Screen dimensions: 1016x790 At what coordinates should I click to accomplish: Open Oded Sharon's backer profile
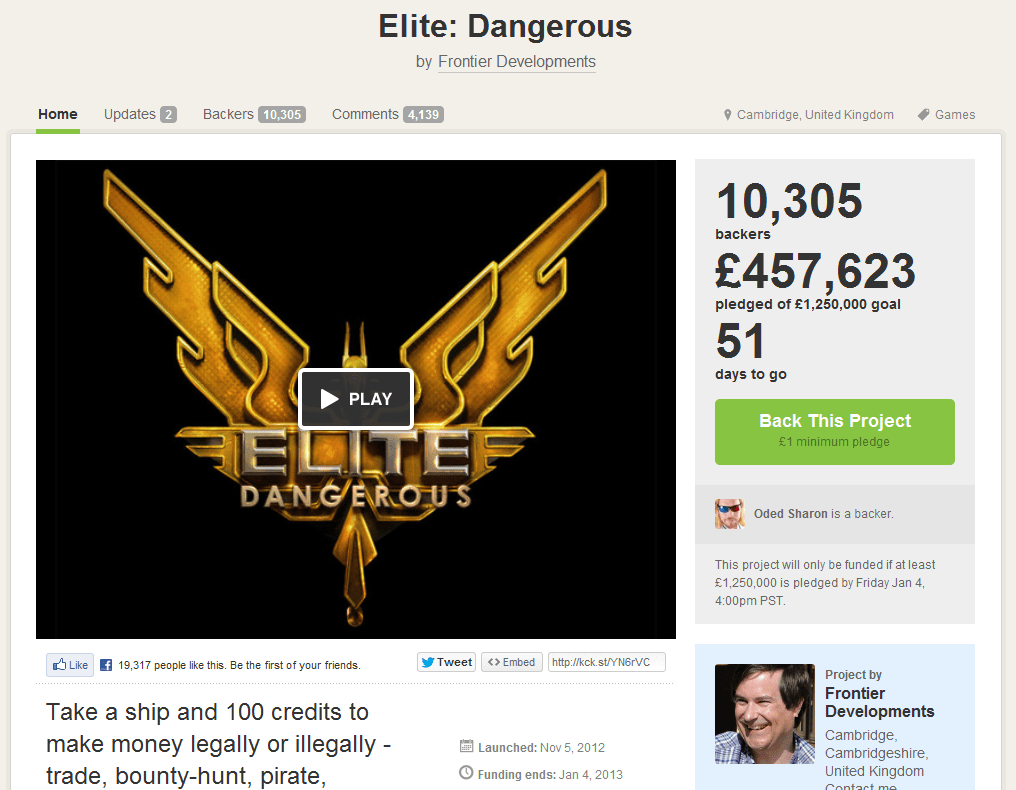pyautogui.click(x=791, y=514)
